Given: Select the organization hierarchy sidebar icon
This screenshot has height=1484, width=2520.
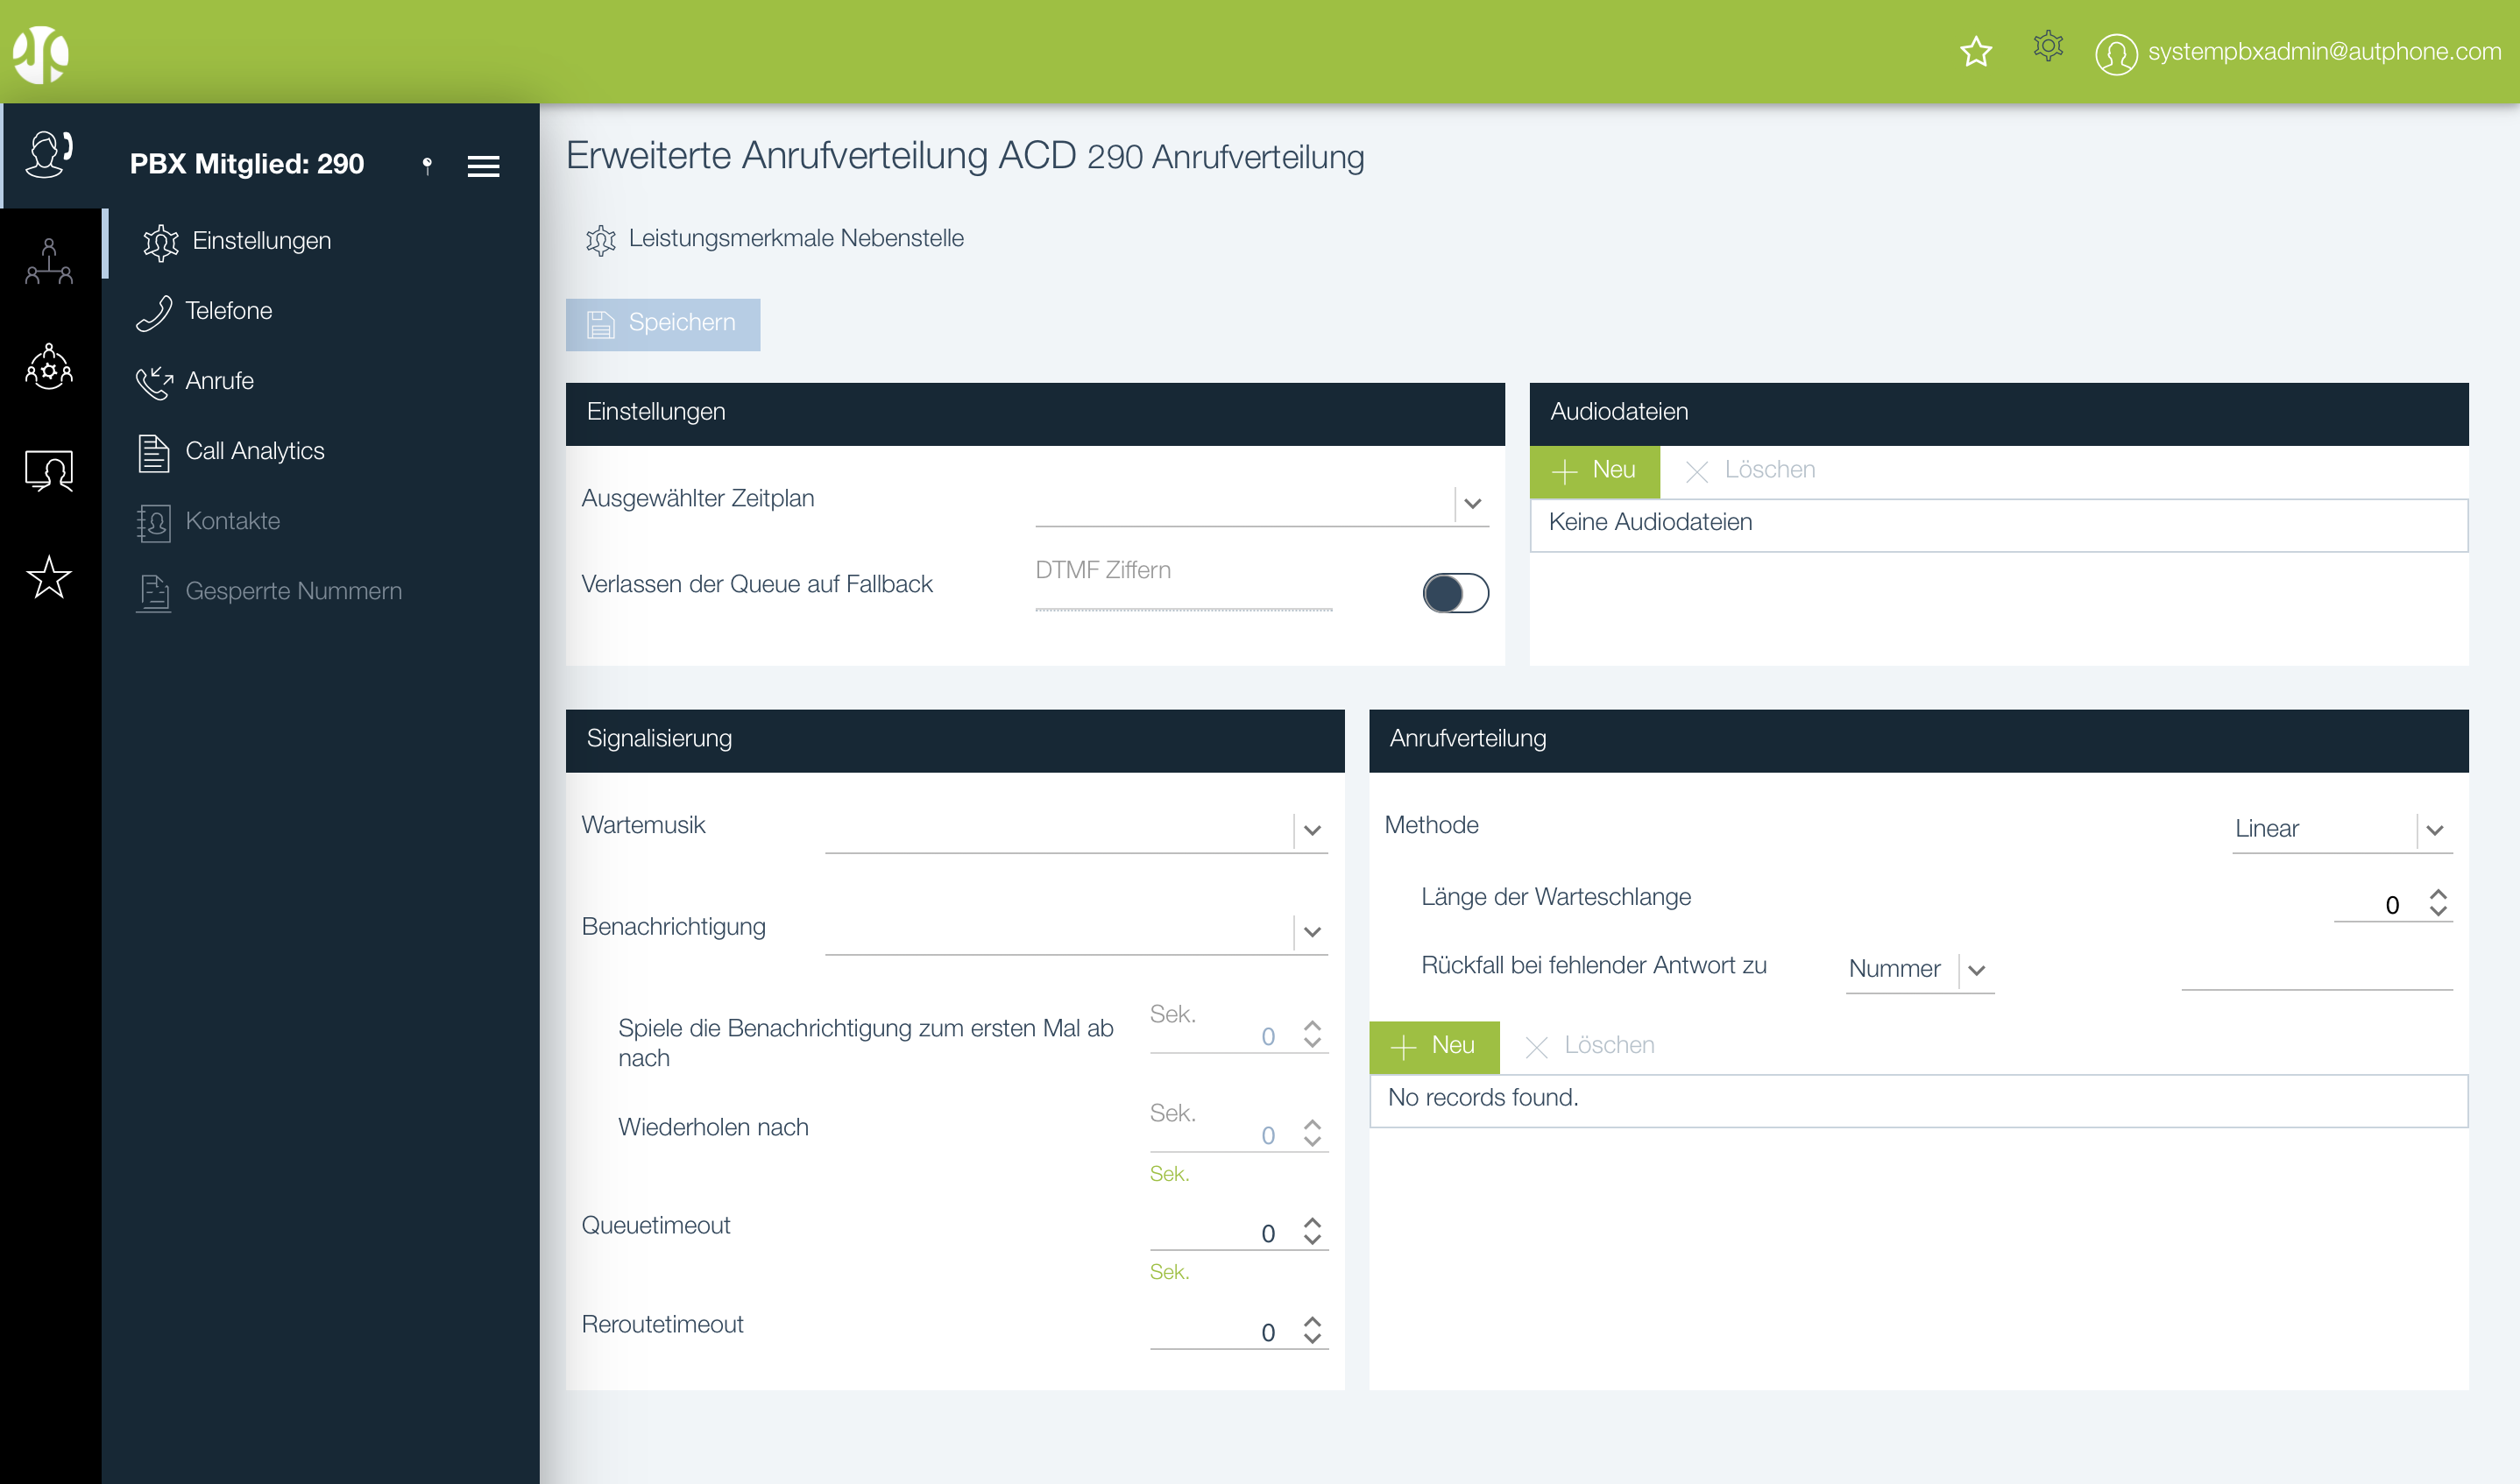Looking at the screenshot, I should click(49, 262).
